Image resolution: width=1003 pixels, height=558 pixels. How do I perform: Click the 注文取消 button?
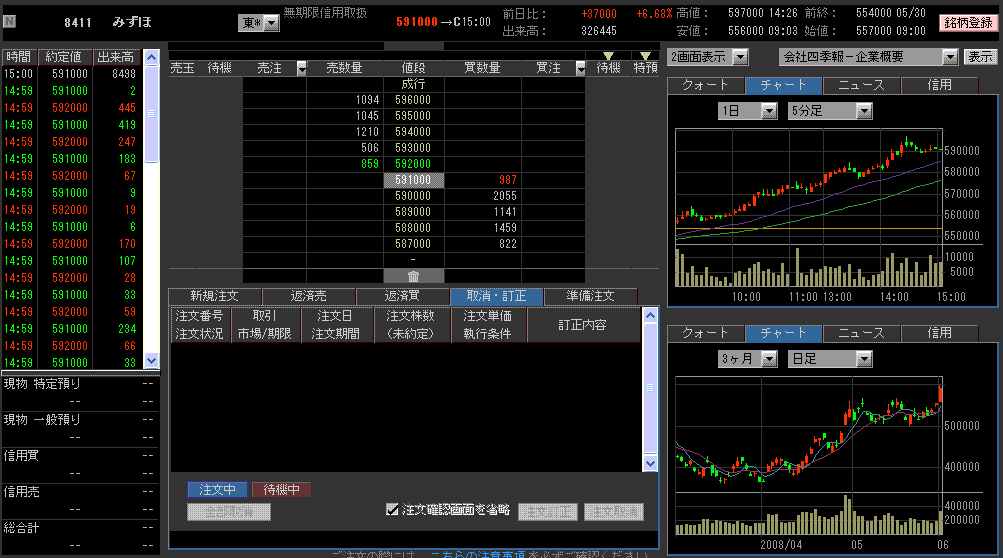tap(614, 512)
